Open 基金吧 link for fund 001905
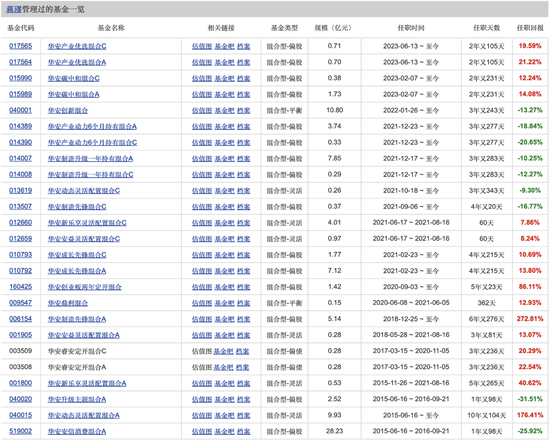 [224, 335]
